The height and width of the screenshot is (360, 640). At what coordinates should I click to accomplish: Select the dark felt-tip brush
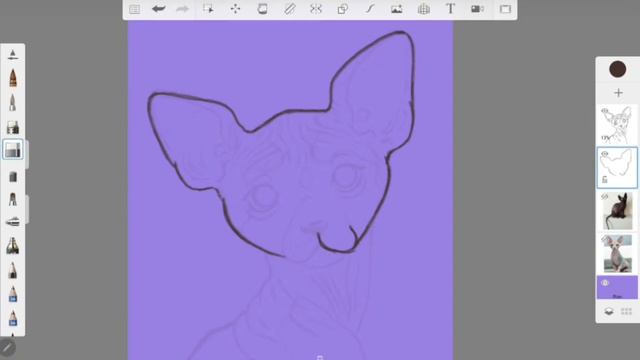[x=13, y=246]
